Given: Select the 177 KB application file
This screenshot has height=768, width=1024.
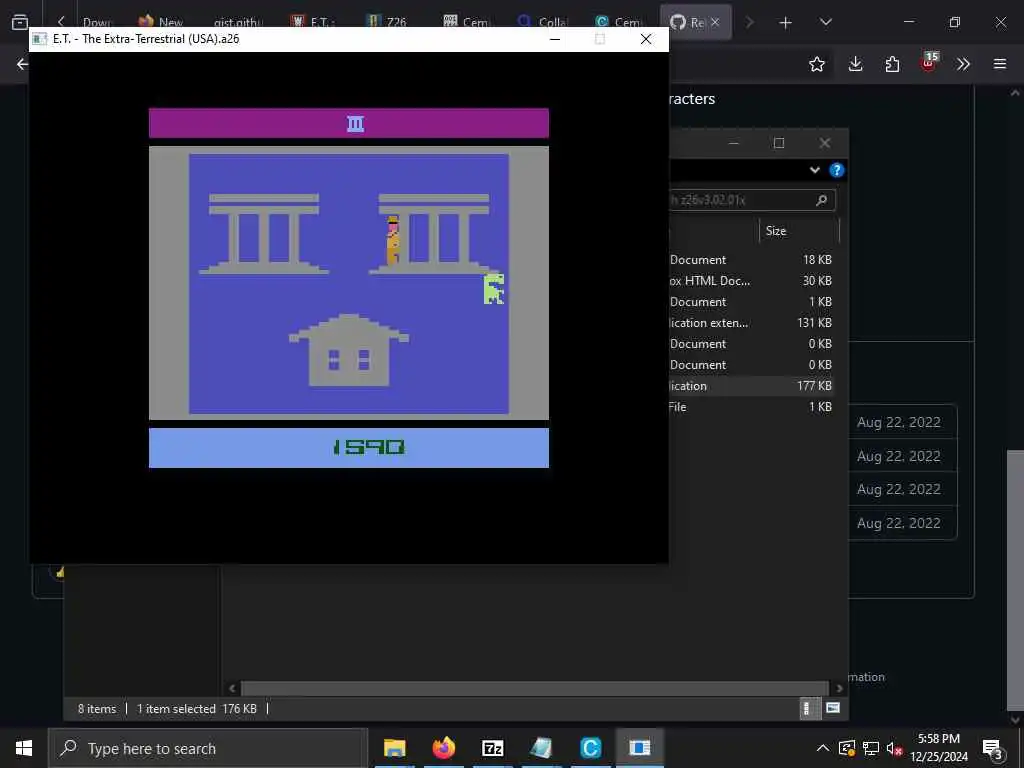Looking at the screenshot, I should (x=751, y=385).
